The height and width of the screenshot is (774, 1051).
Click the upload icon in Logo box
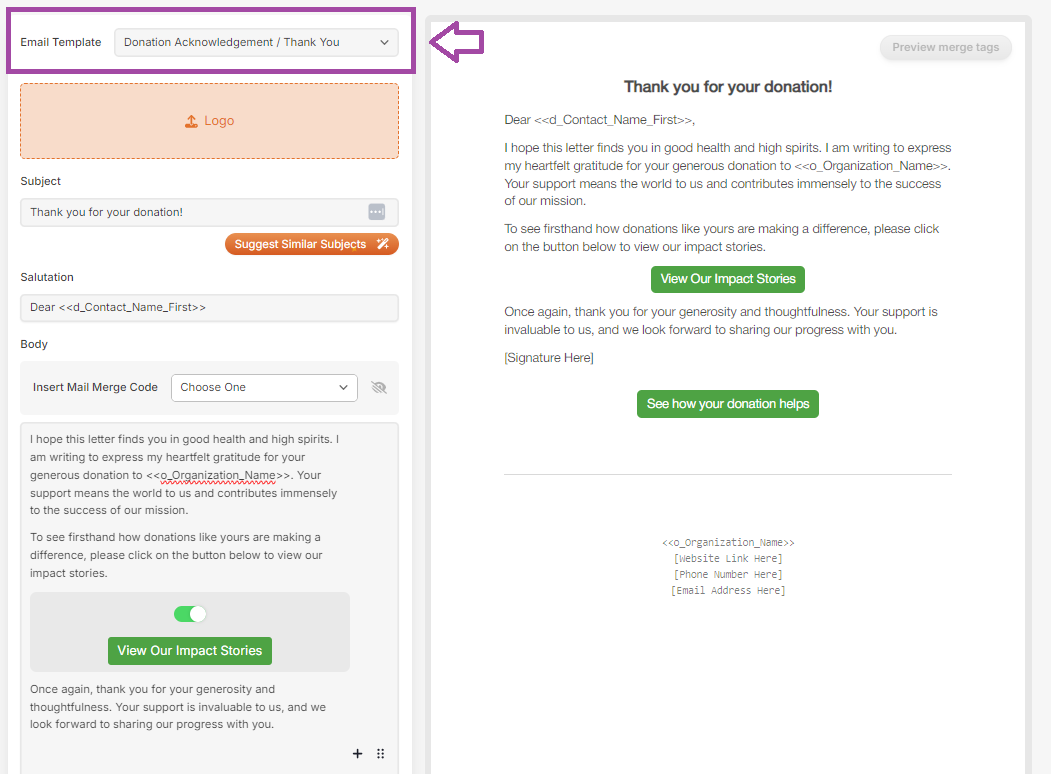[191, 121]
